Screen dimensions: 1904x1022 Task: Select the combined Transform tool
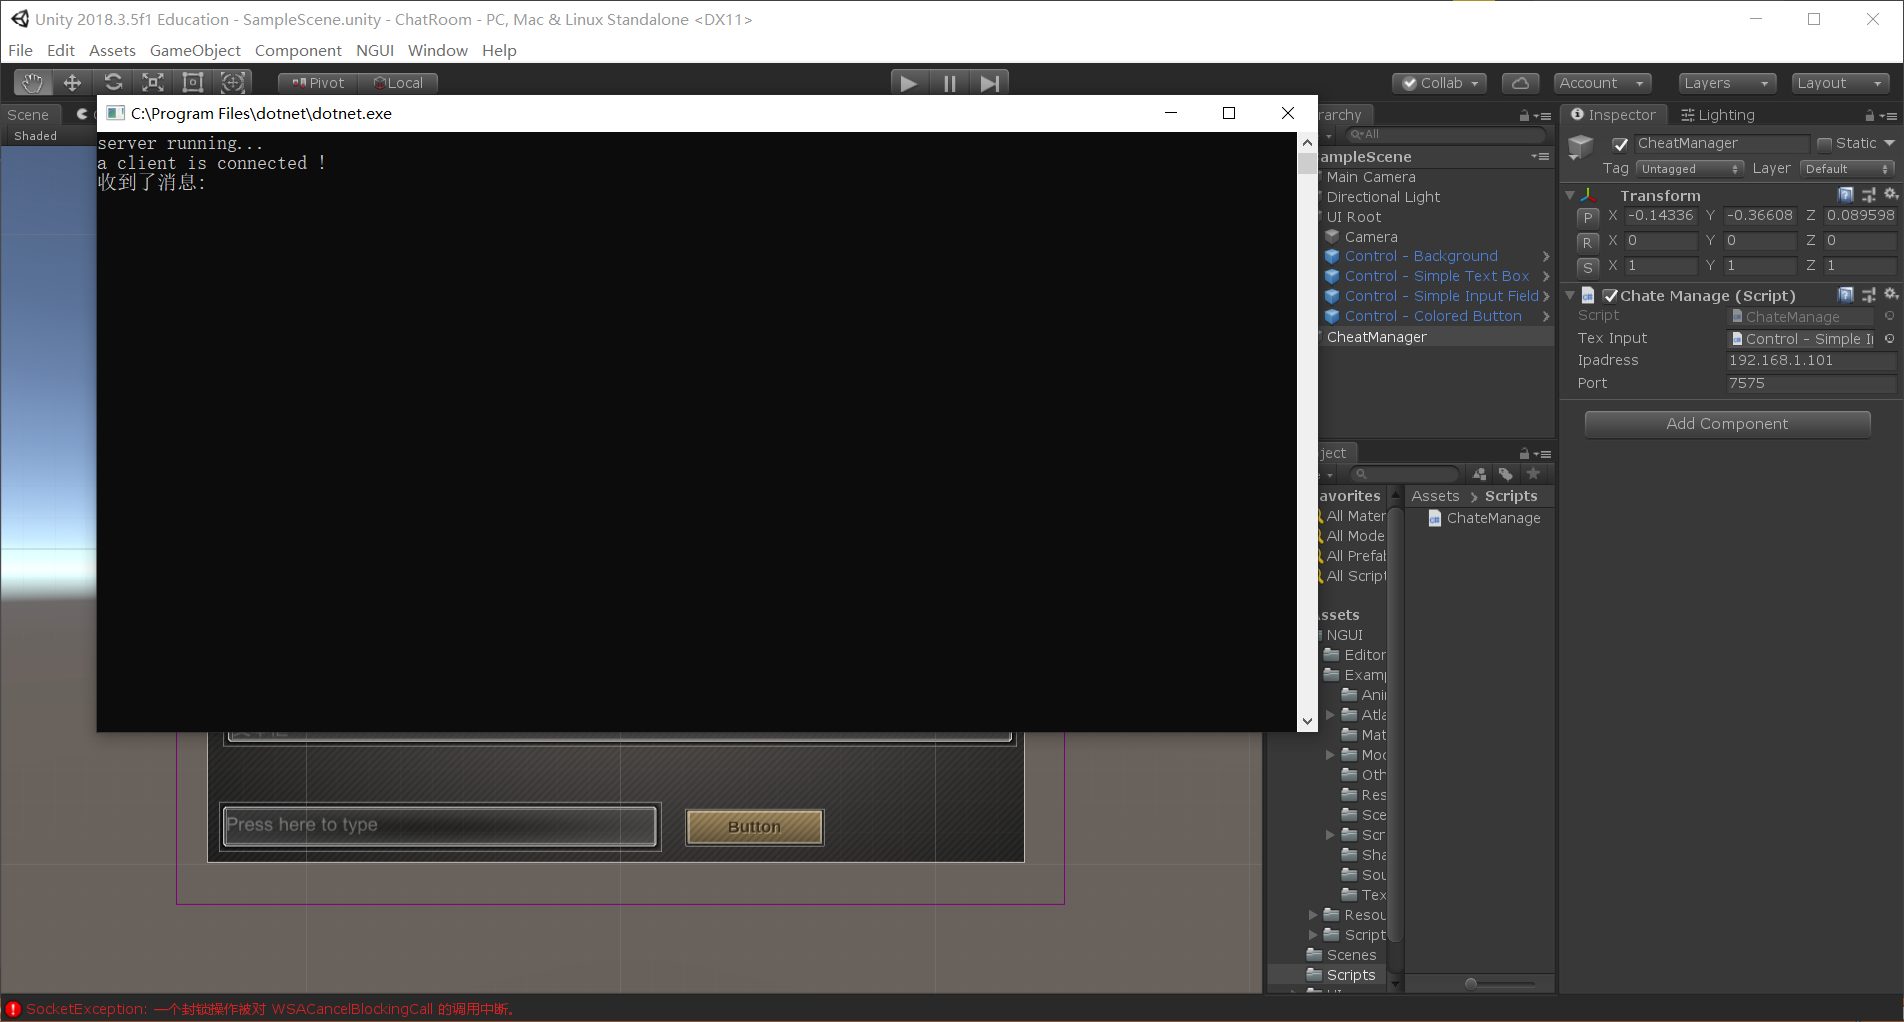tap(232, 83)
